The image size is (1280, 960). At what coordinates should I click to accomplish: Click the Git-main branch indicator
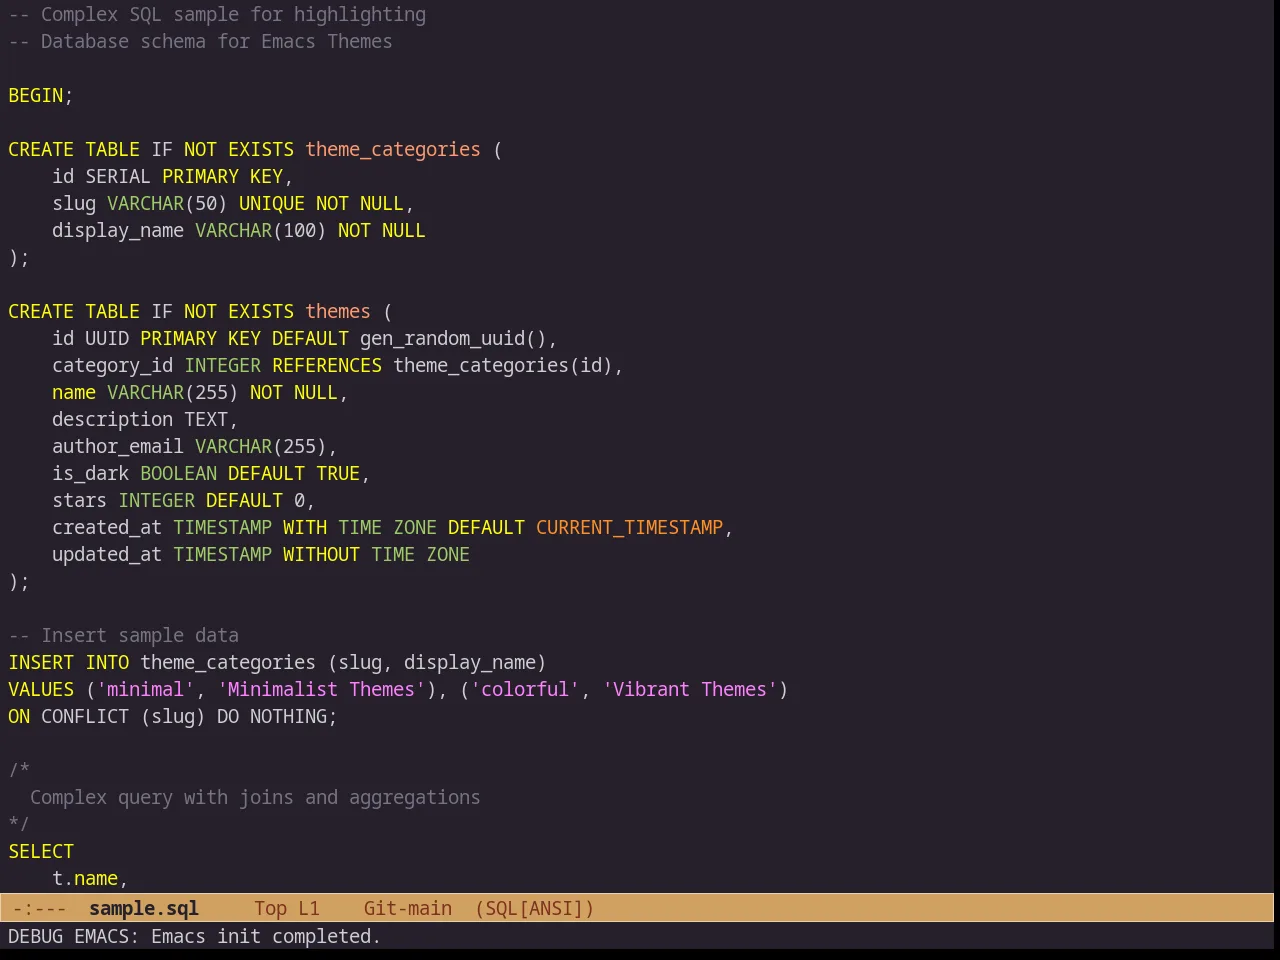(x=408, y=908)
